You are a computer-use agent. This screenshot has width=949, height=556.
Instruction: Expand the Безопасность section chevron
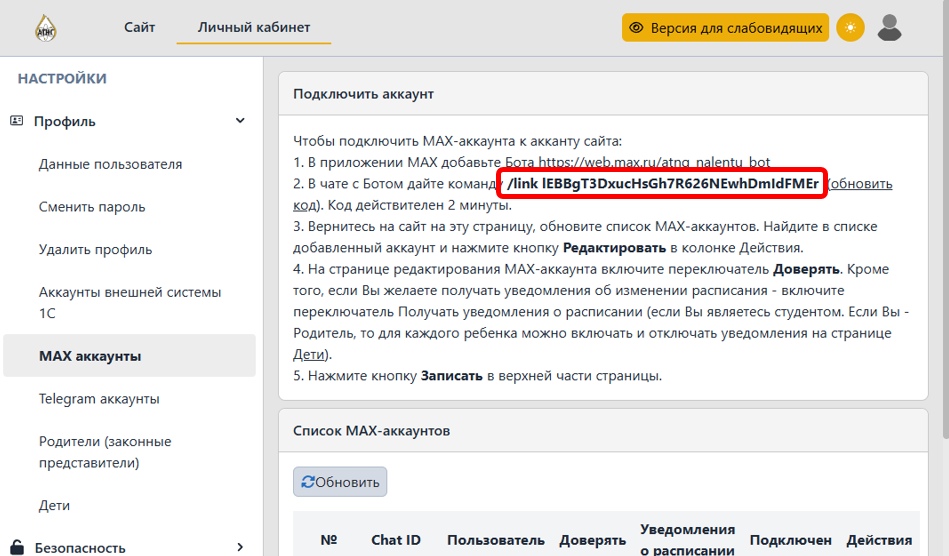pyautogui.click(x=240, y=548)
